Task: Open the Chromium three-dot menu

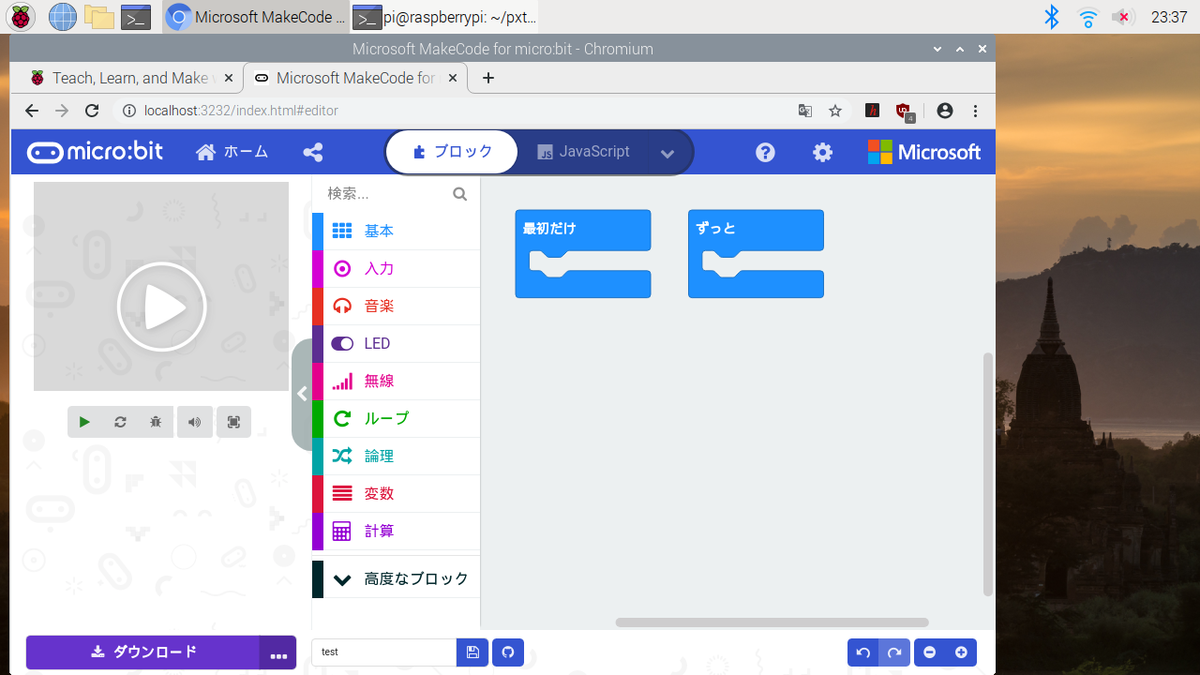Action: pyautogui.click(x=976, y=111)
